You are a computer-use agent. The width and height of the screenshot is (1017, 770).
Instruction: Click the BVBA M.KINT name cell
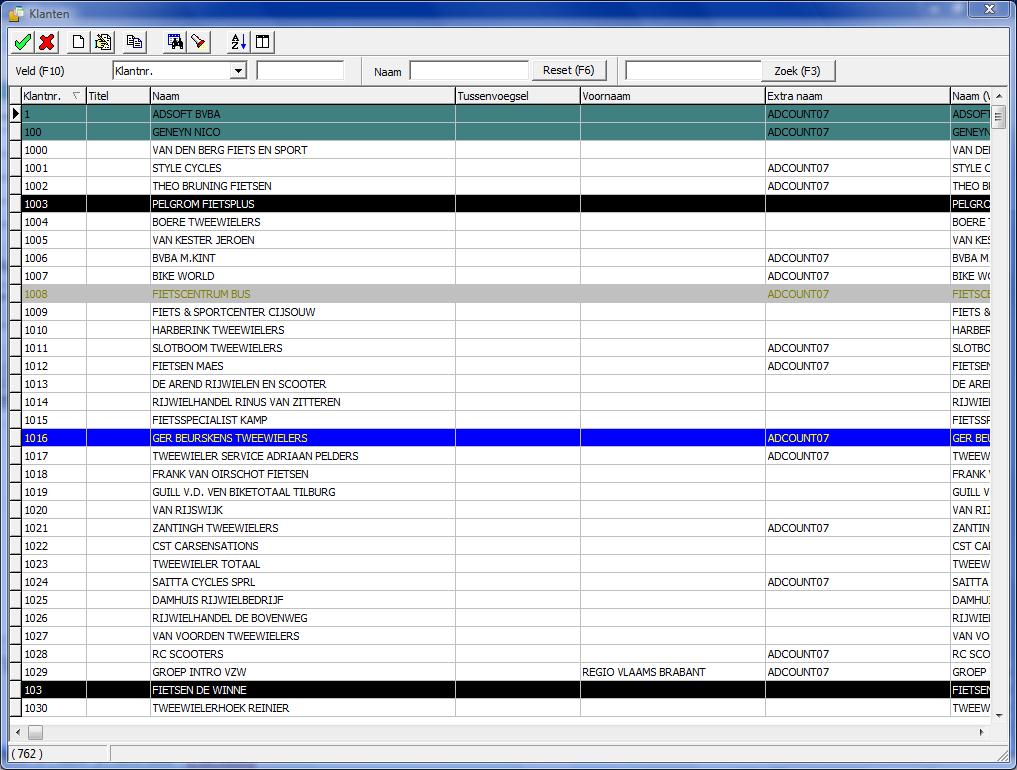pos(303,258)
